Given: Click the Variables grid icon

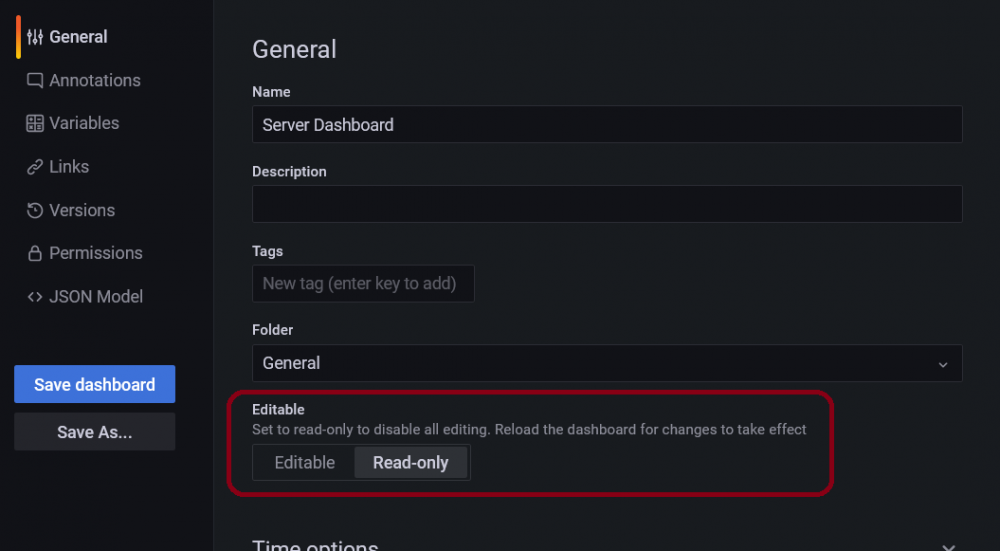Looking at the screenshot, I should 35,123.
